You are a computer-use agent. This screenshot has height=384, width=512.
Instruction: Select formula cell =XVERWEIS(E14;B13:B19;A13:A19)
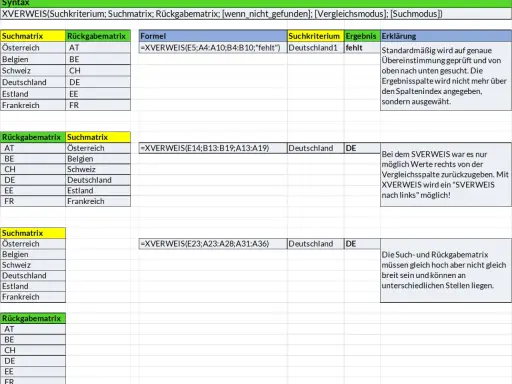pos(213,148)
